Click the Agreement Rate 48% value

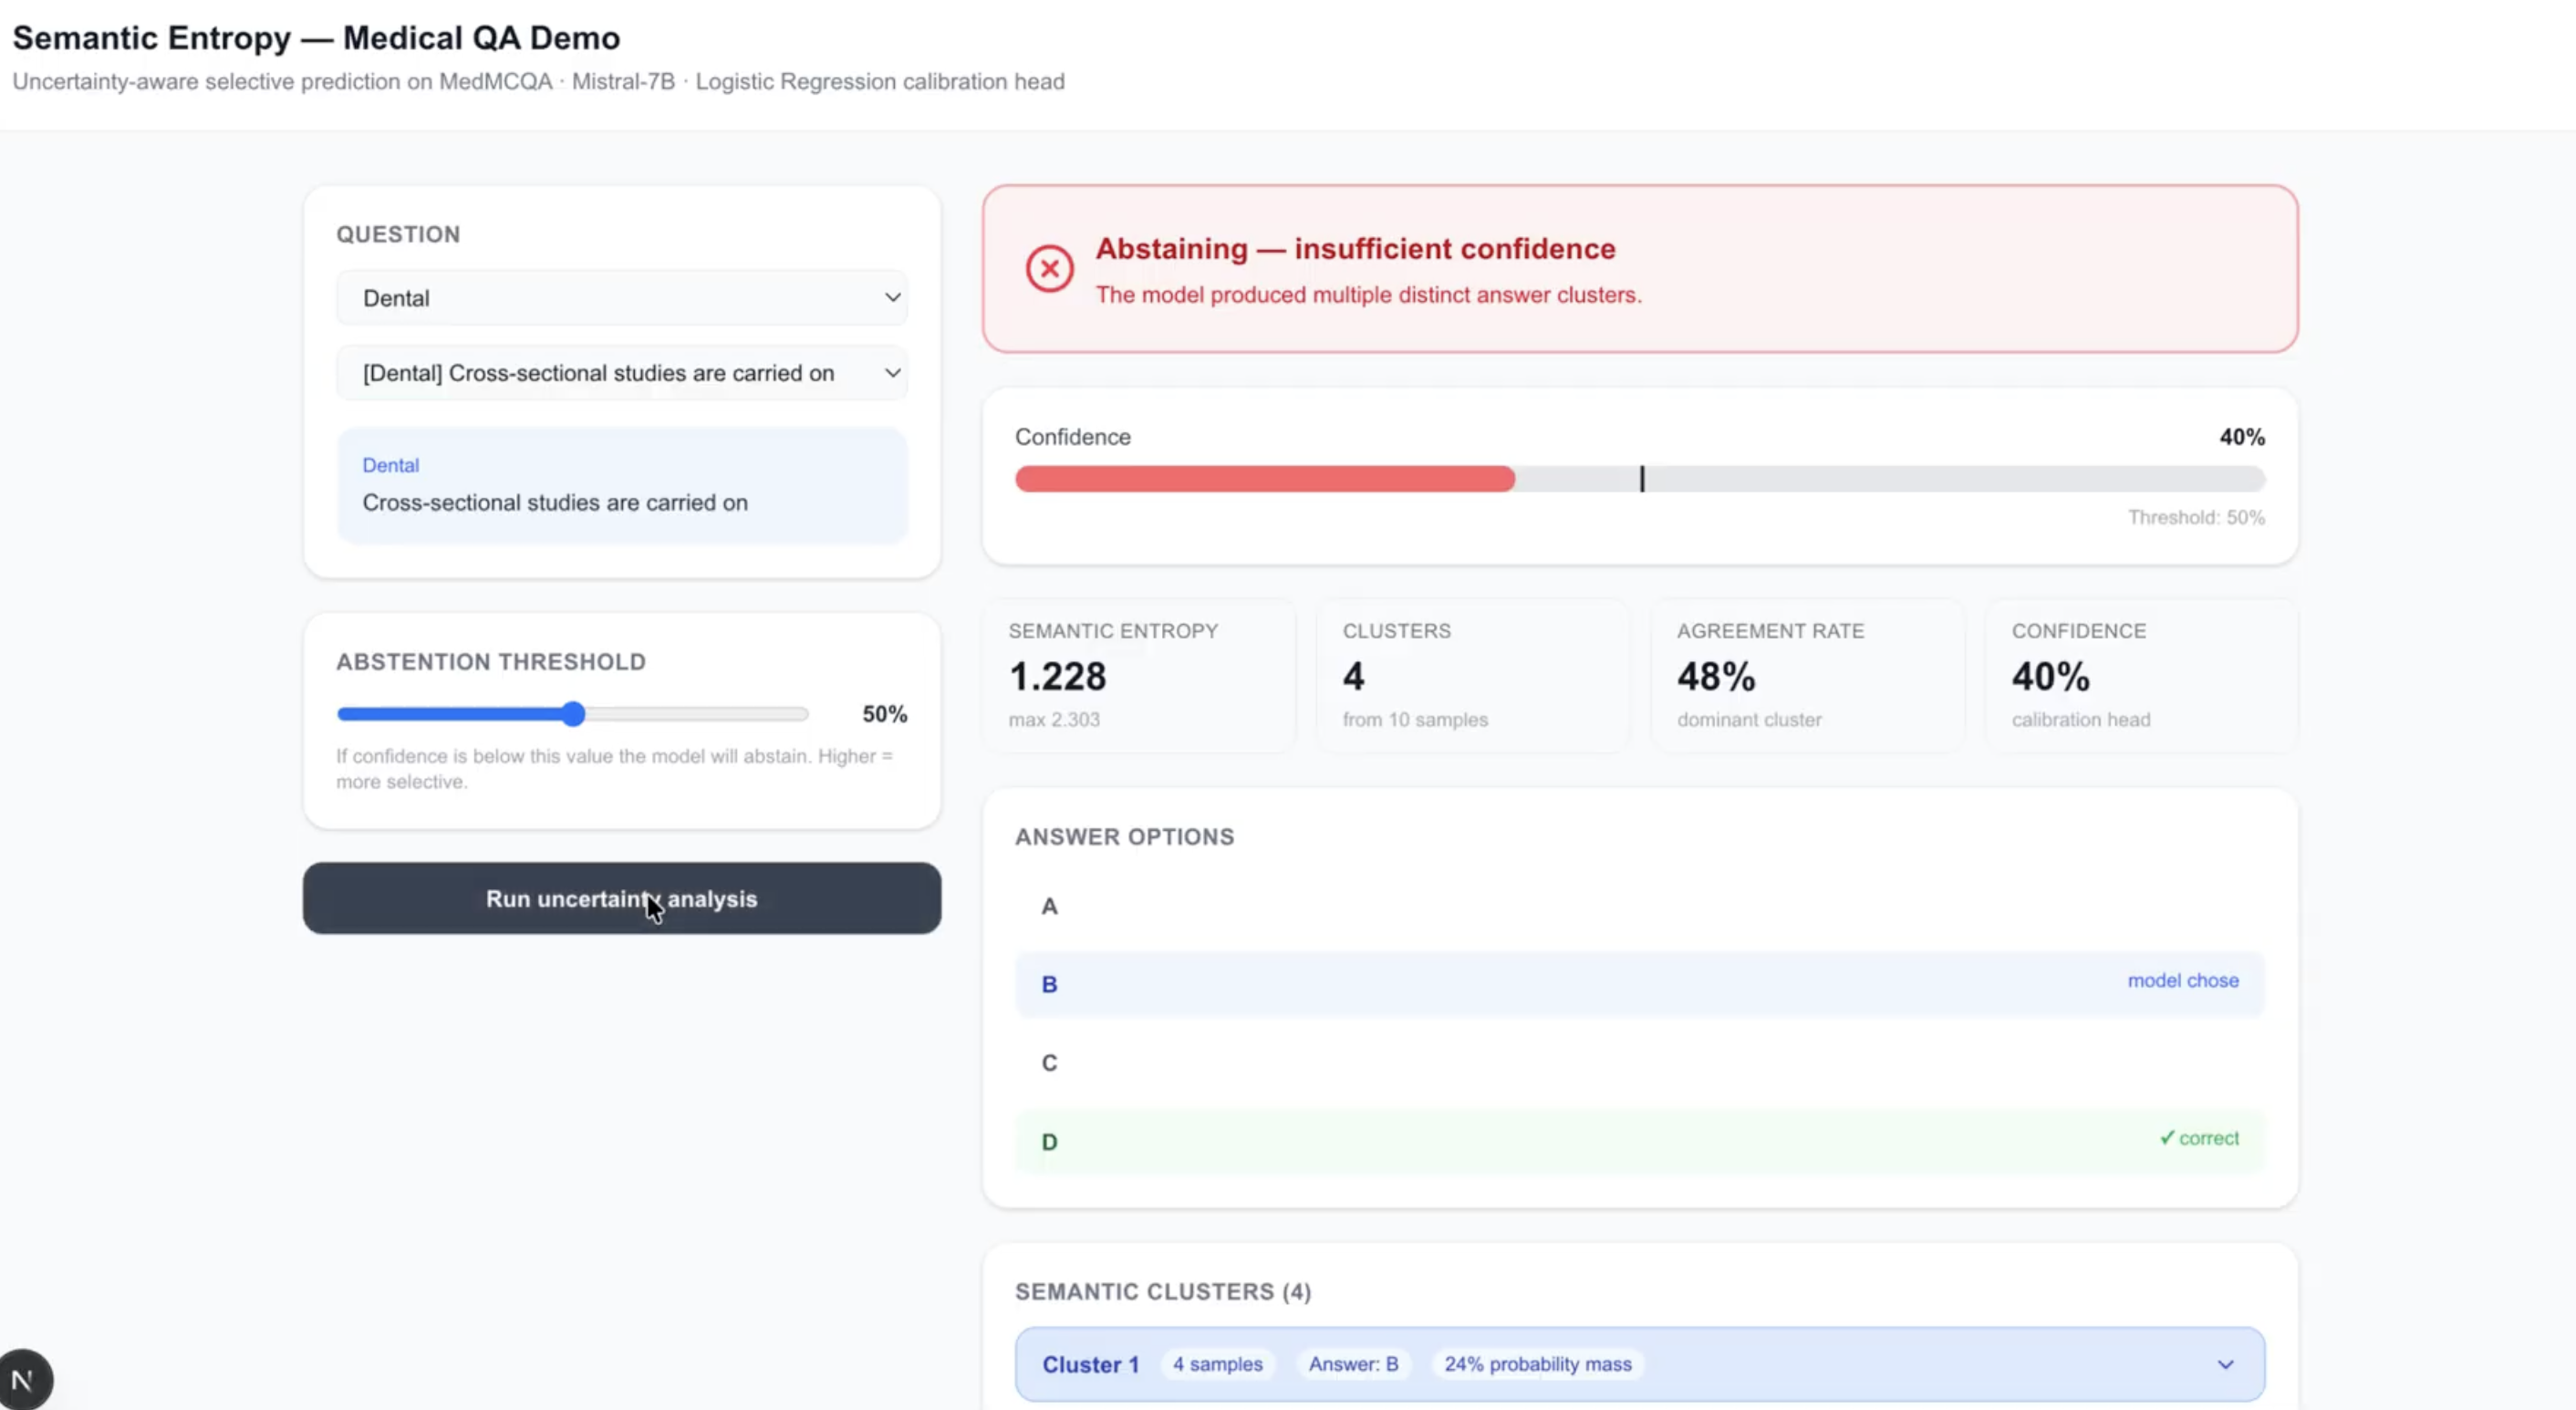pos(1716,677)
